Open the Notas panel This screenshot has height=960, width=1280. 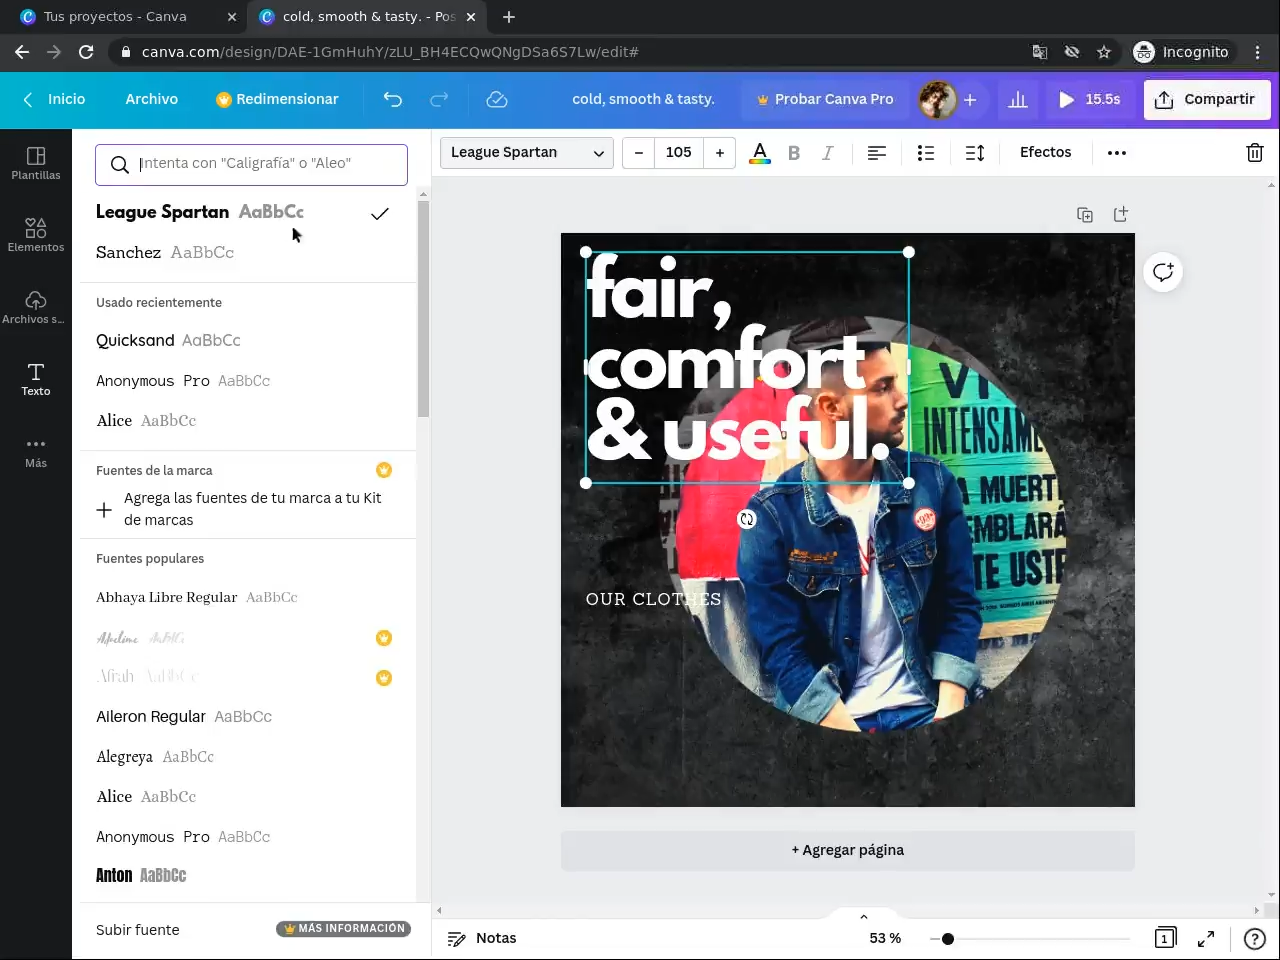point(482,938)
